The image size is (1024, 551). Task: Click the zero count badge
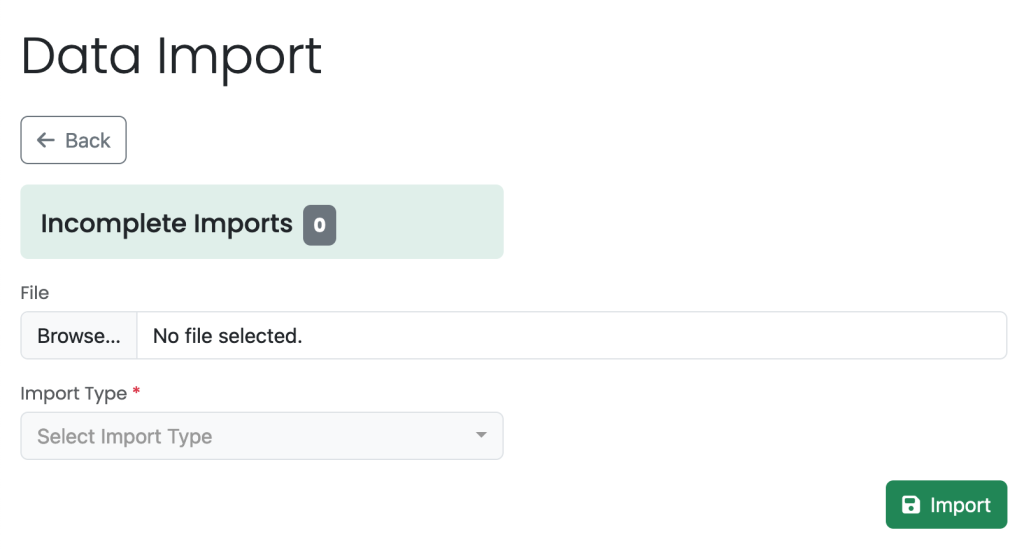[319, 225]
